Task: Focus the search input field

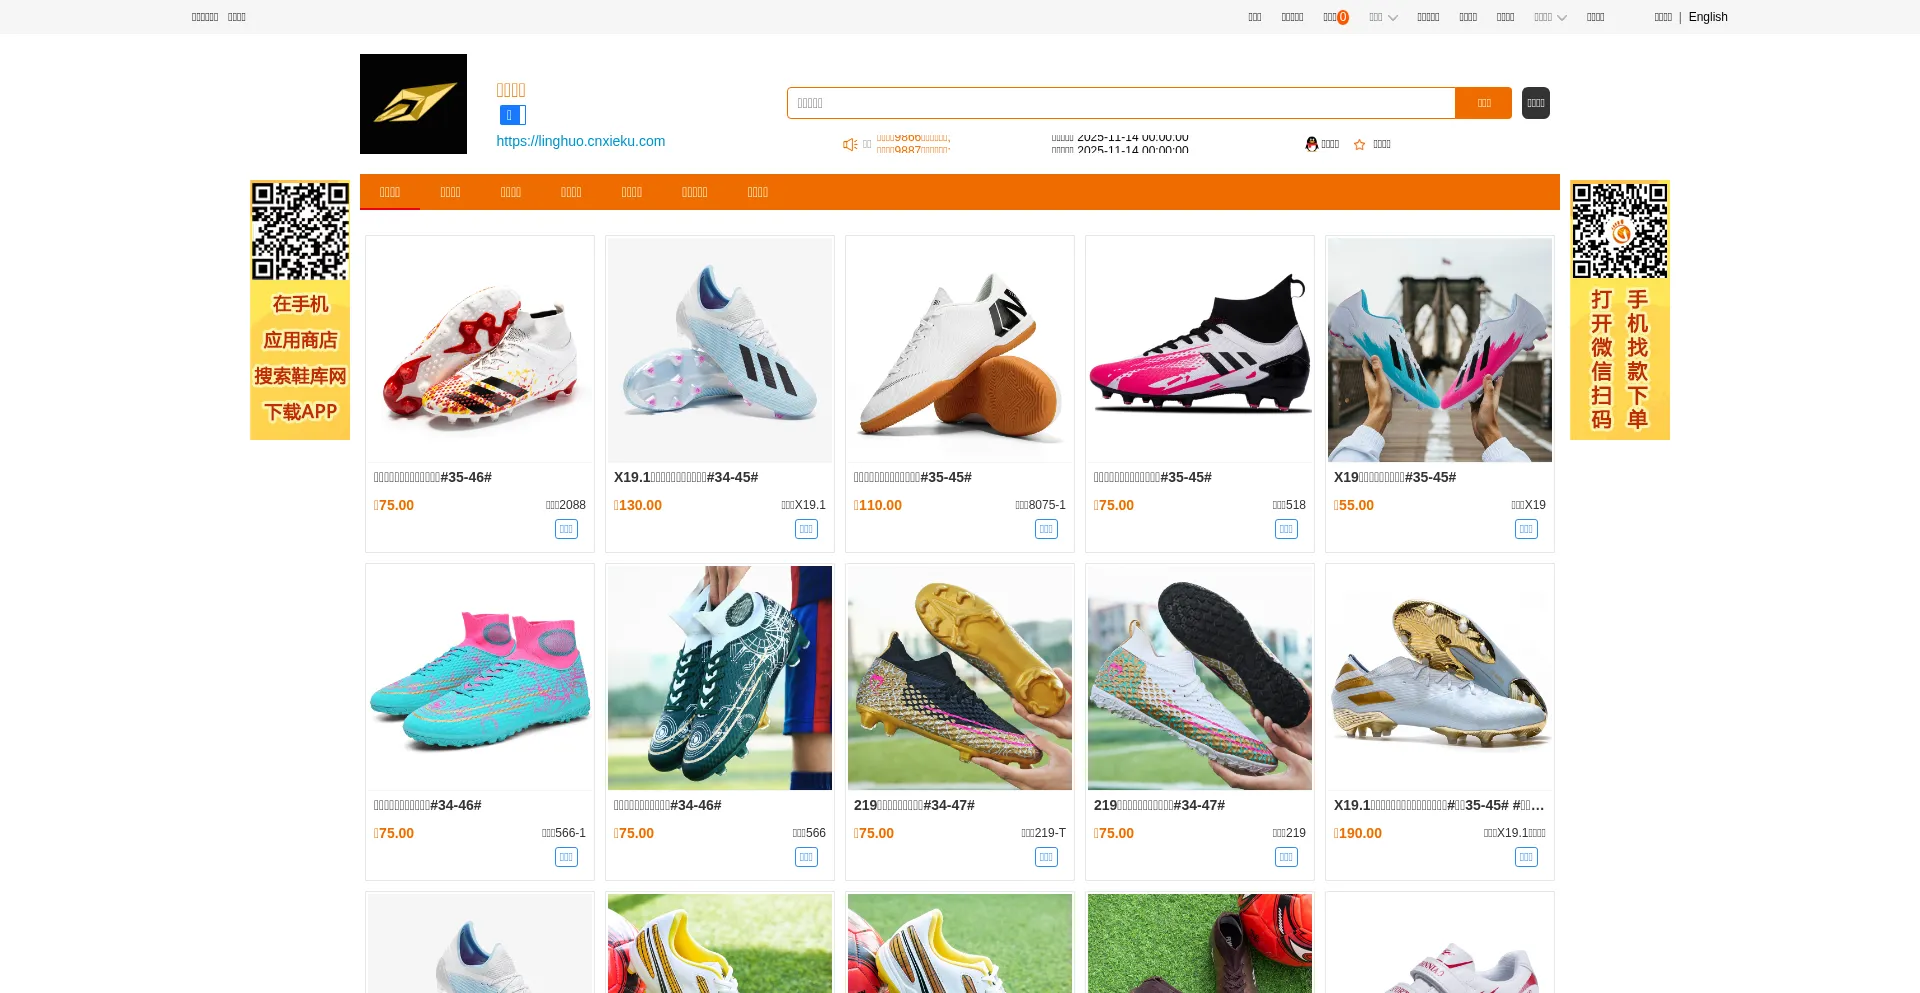Action: coord(1120,103)
